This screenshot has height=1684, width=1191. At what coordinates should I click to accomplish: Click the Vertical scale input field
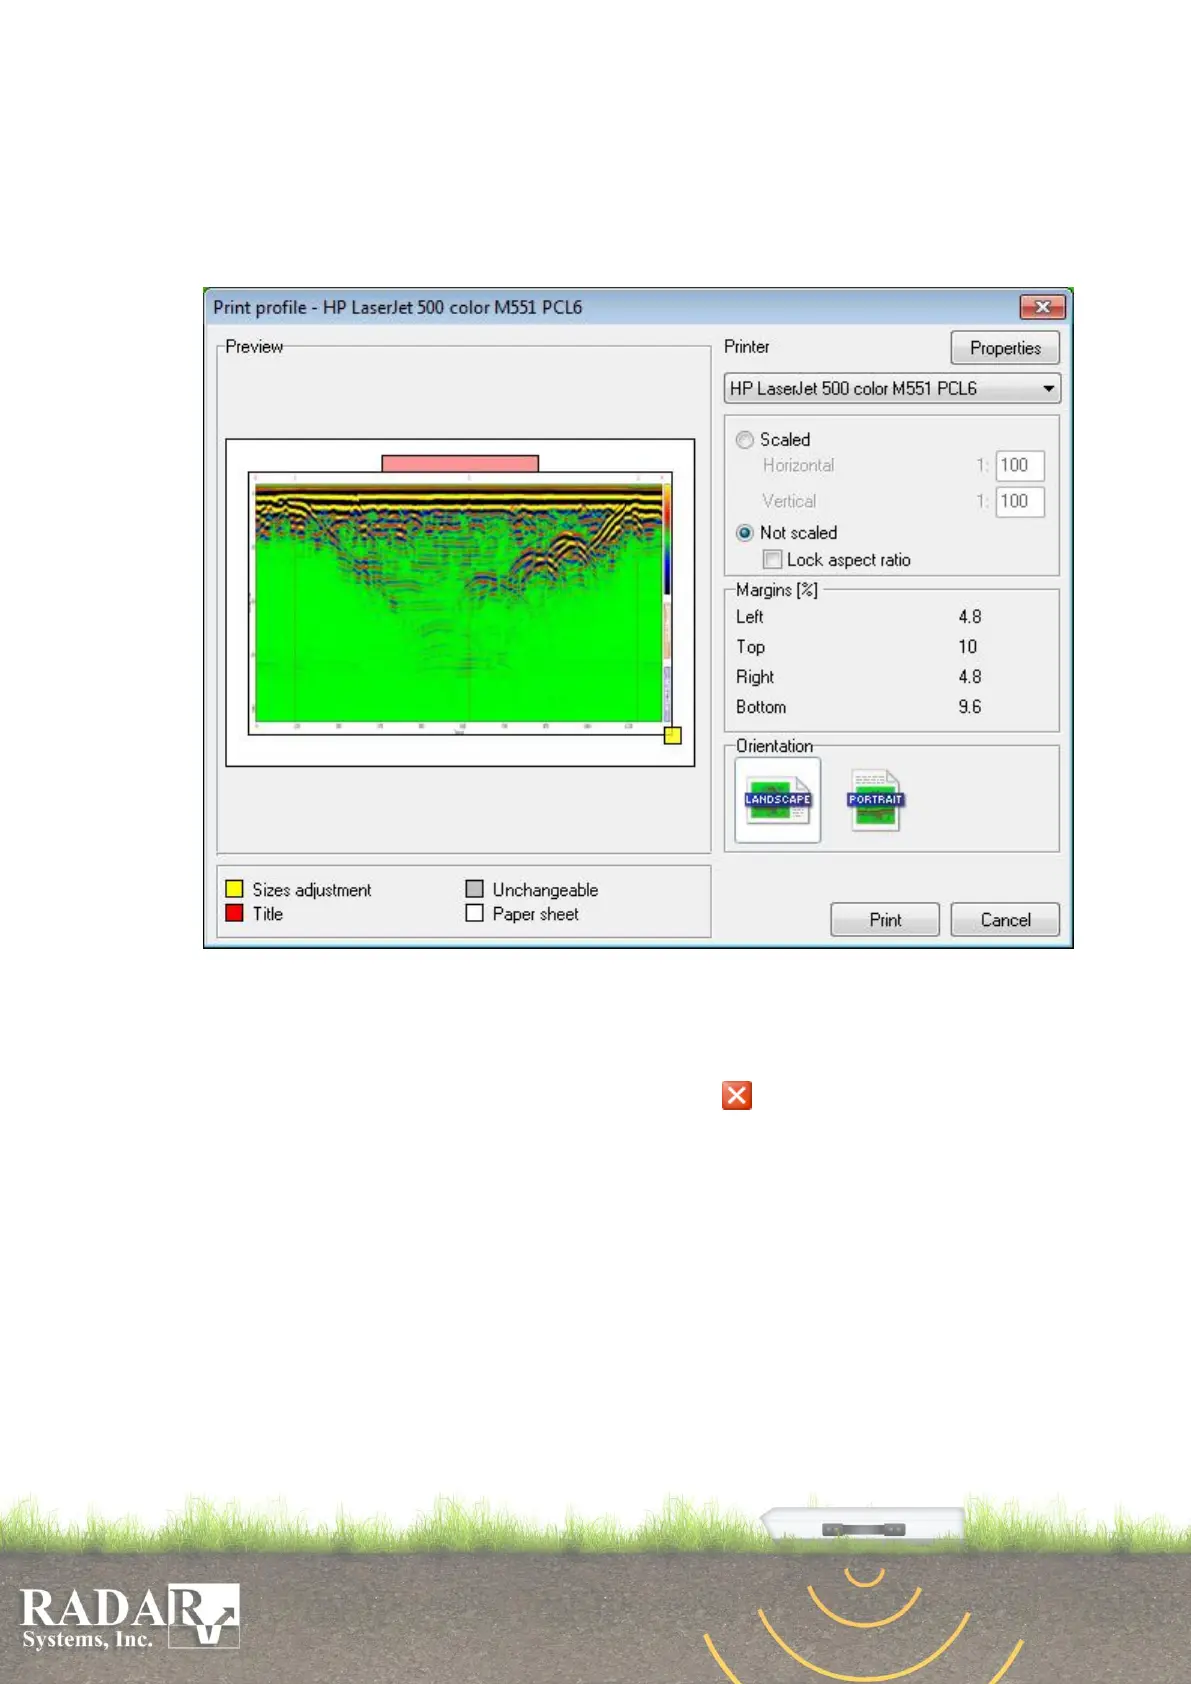(x=1020, y=501)
